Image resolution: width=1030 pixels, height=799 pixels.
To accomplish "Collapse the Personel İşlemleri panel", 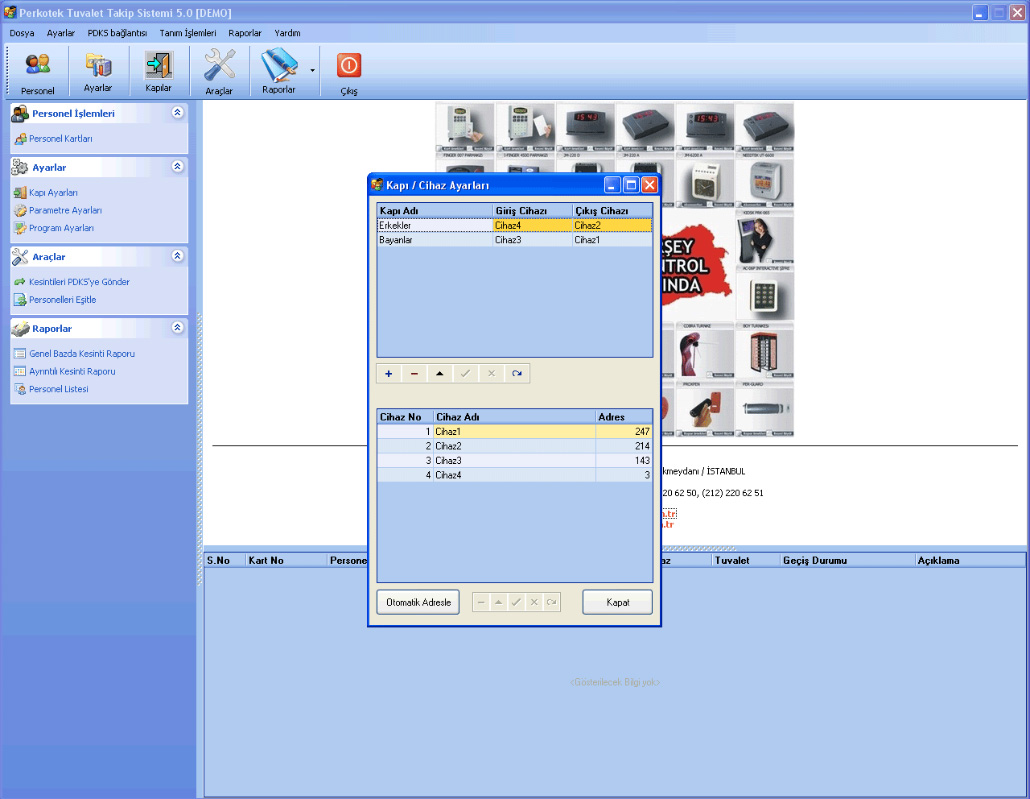I will [177, 113].
